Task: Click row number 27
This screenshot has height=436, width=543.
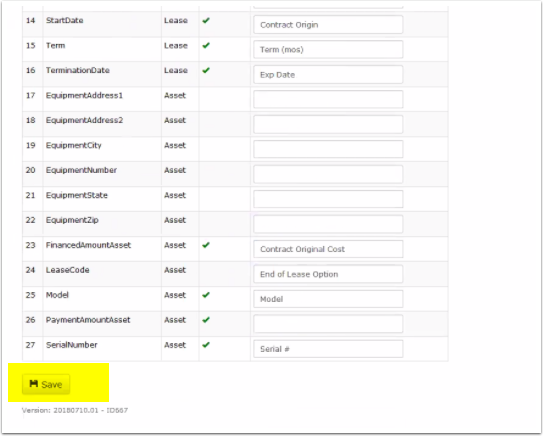Action: (30, 345)
